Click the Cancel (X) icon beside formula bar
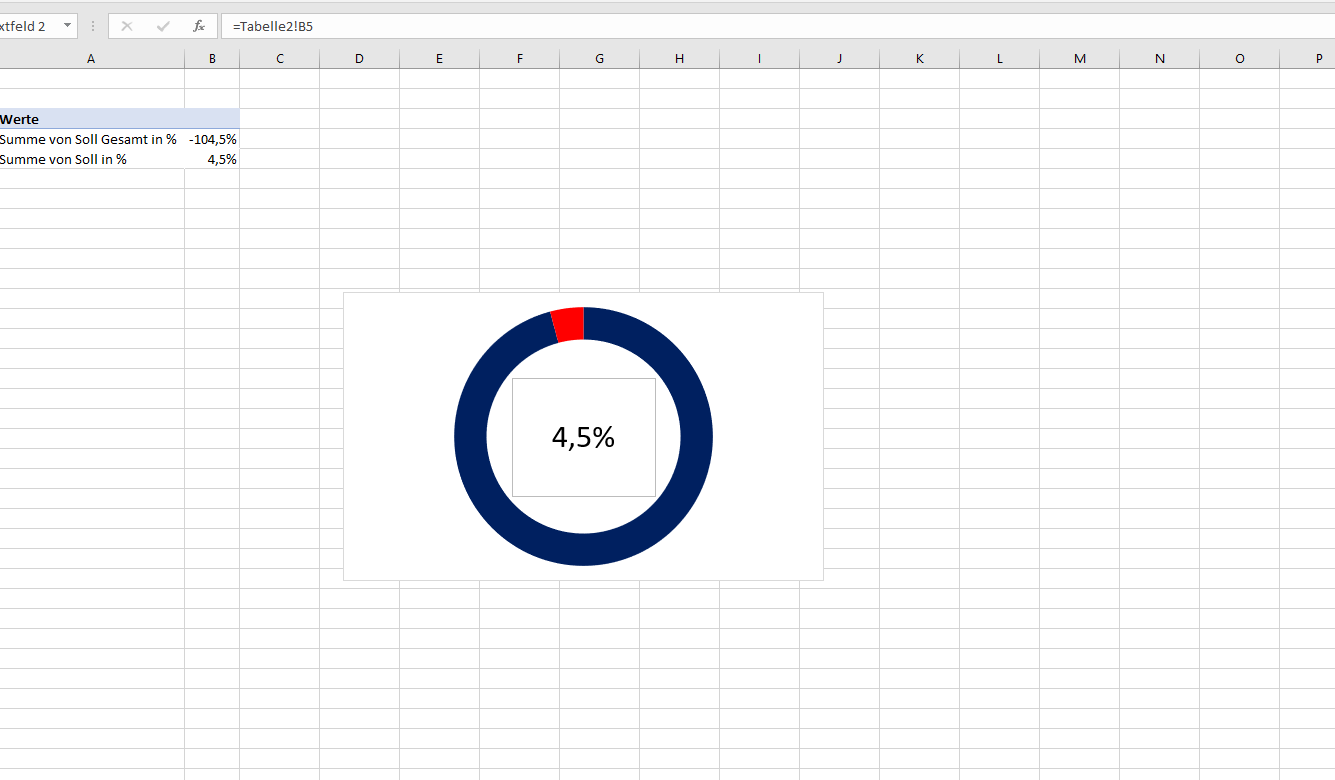Screen dimensions: 1335x780 127,26
